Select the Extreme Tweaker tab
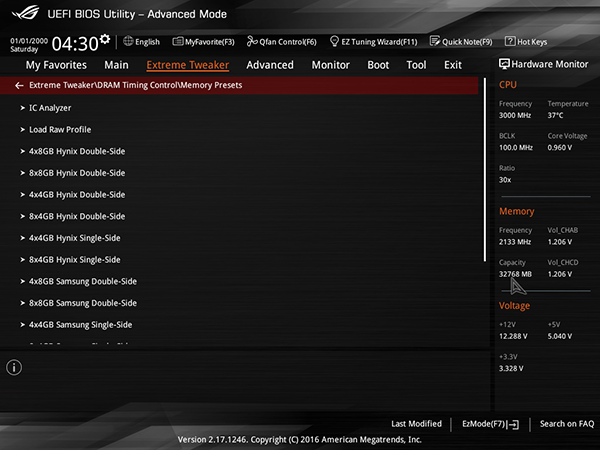Screen dimensions: 600x450 [188, 65]
